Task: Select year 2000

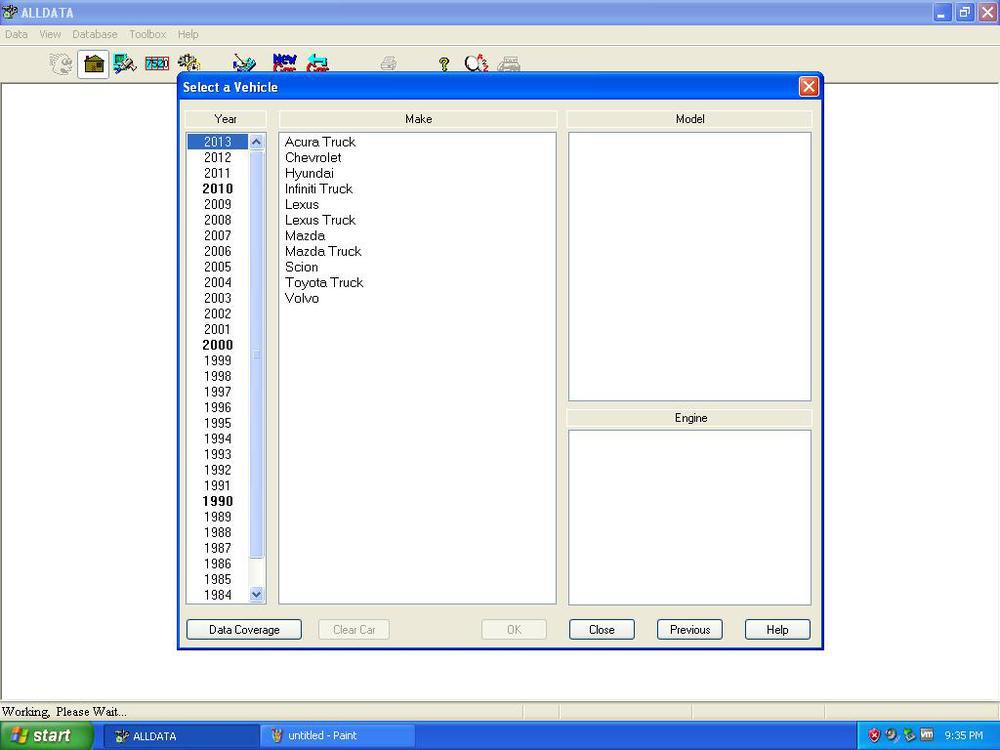Action: [x=217, y=345]
